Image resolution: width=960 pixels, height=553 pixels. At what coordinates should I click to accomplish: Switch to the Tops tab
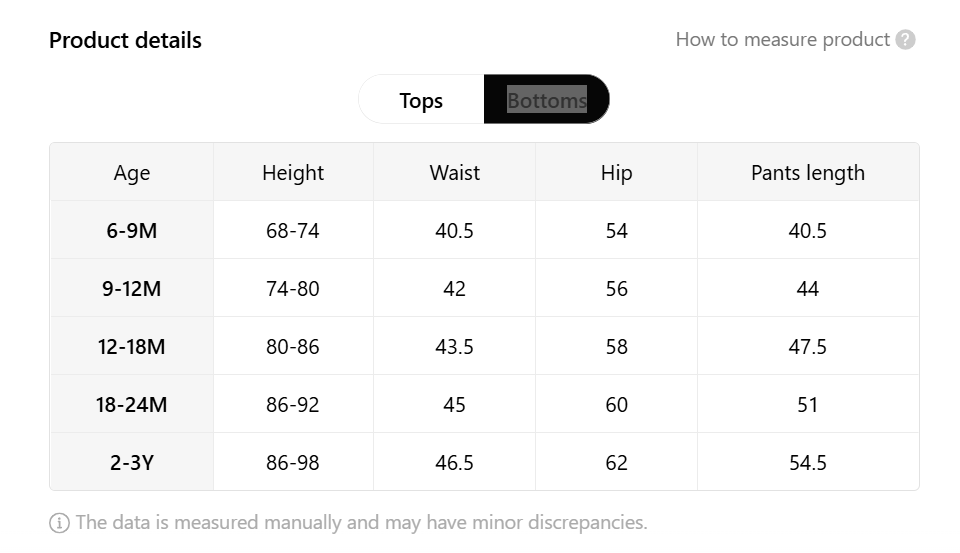(421, 100)
